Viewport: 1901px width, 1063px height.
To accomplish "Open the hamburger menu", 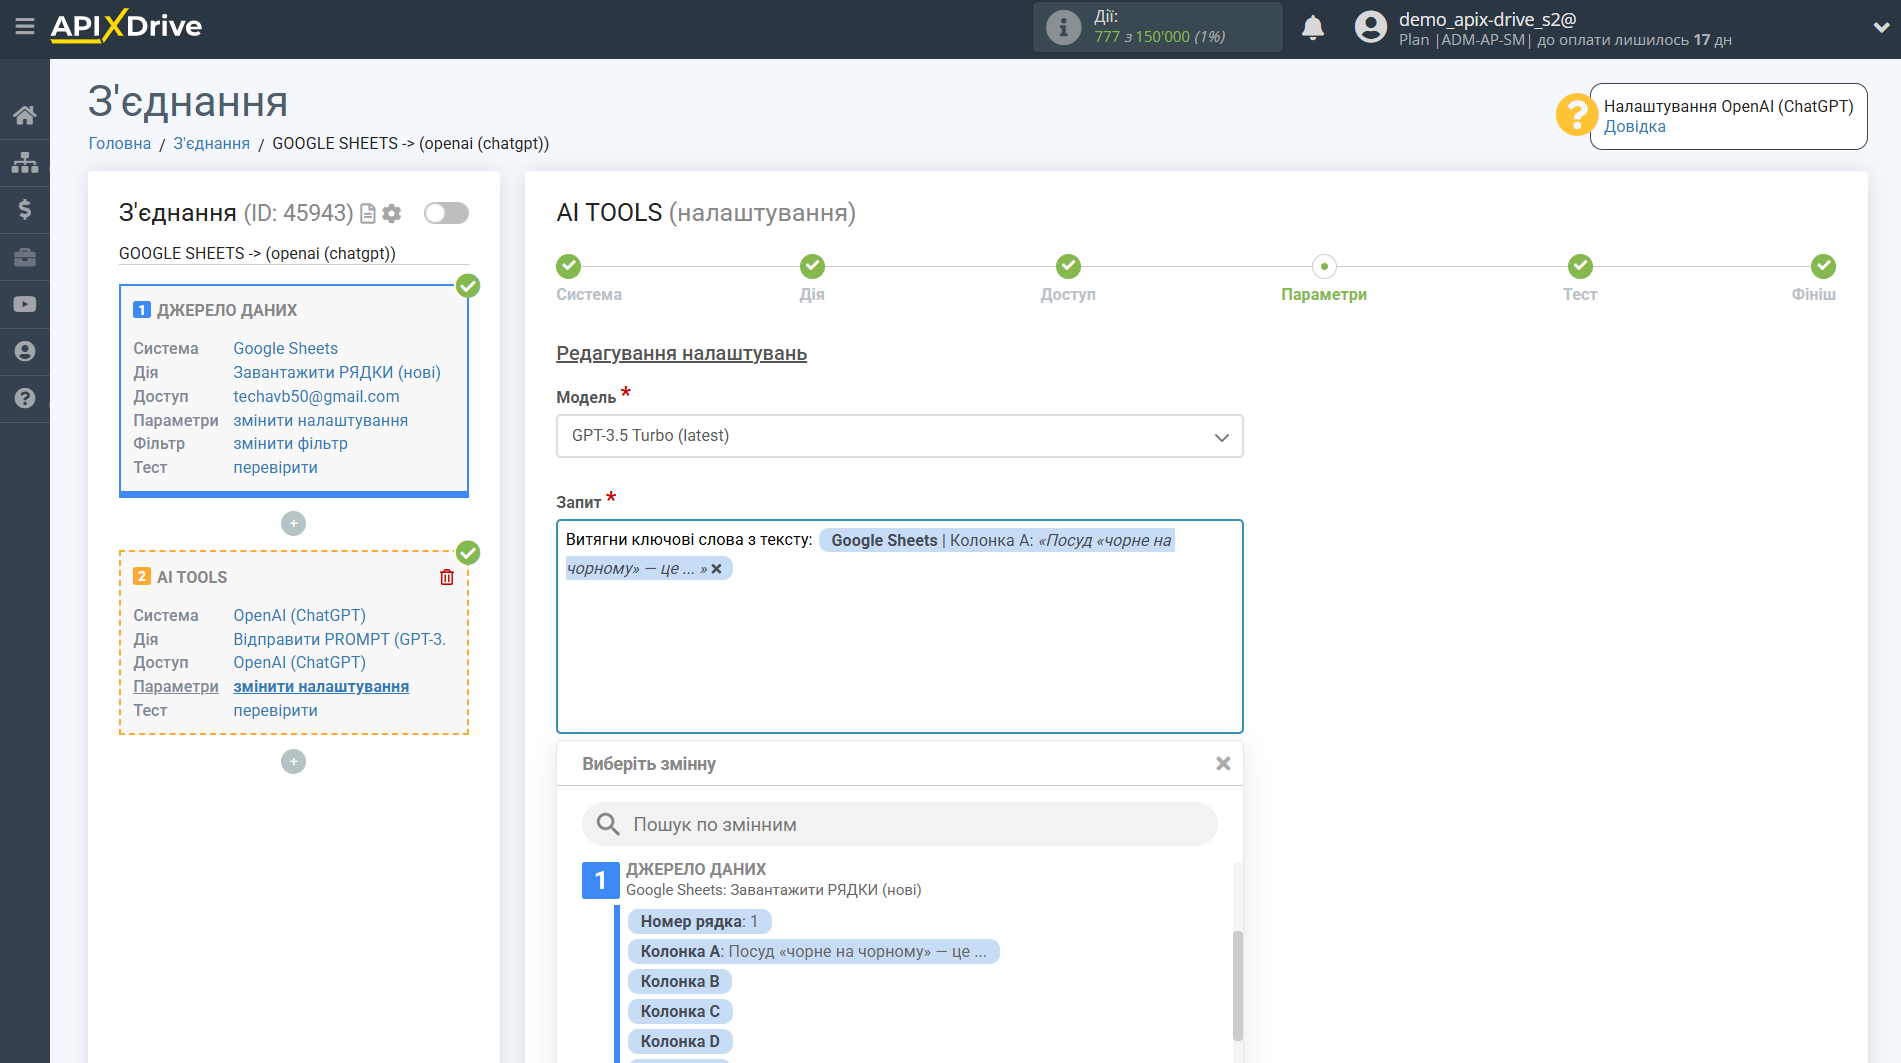I will point(25,27).
